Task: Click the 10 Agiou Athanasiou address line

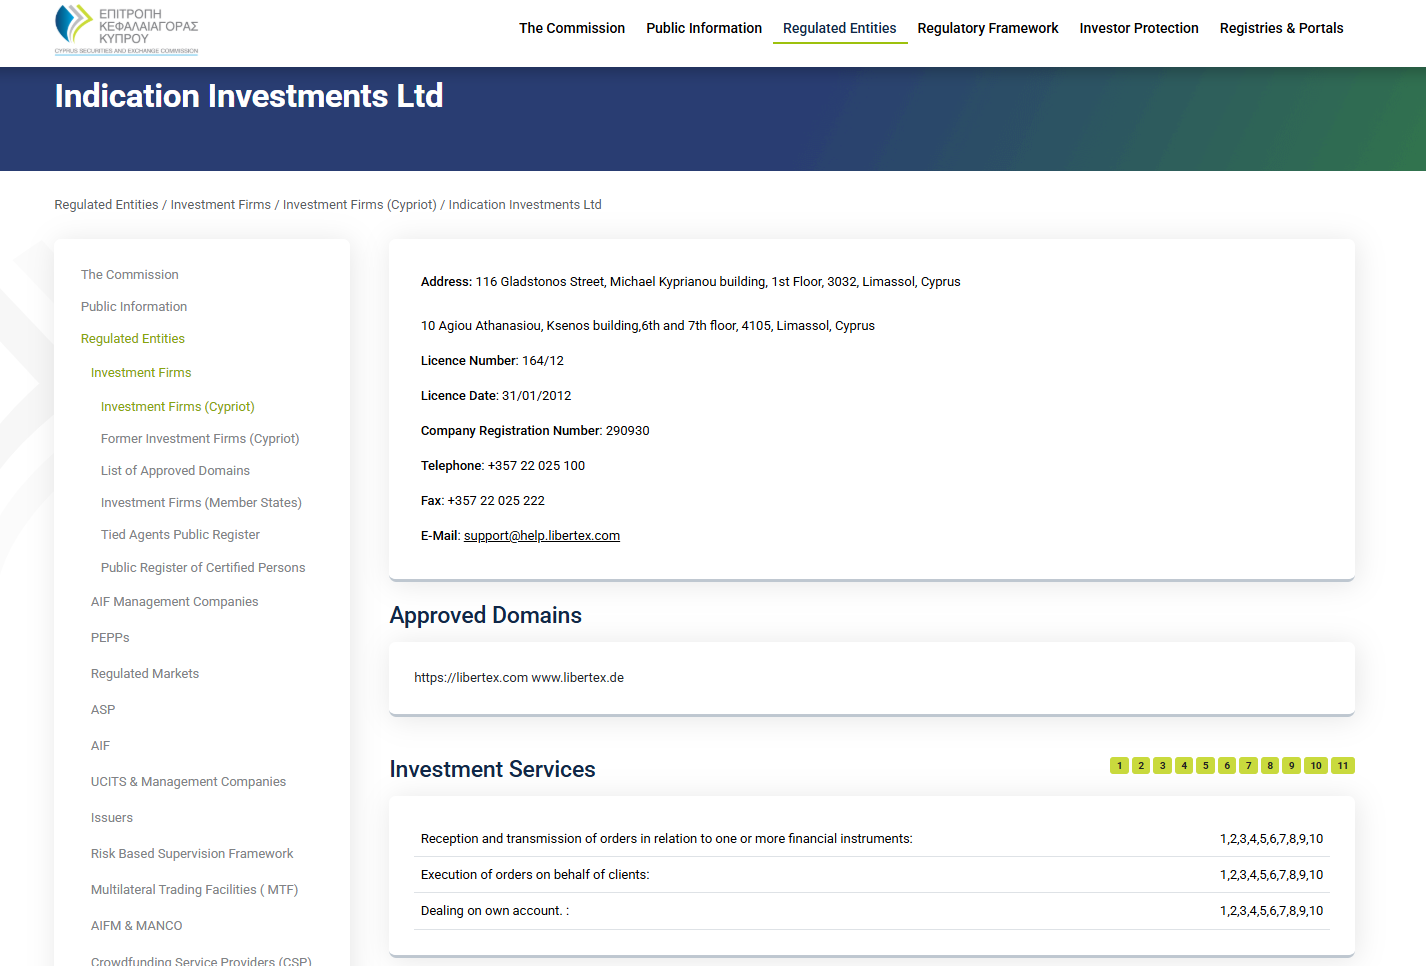Action: click(x=648, y=326)
